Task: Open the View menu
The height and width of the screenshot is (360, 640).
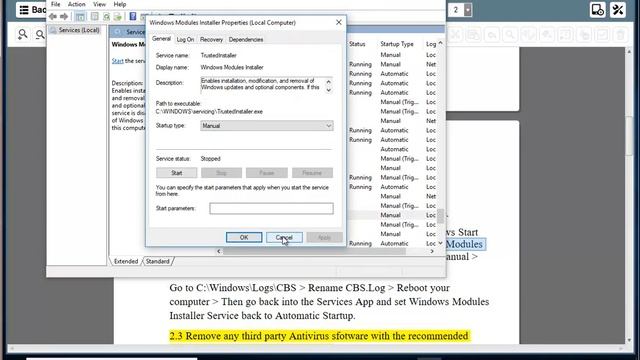Action: (x=99, y=4)
